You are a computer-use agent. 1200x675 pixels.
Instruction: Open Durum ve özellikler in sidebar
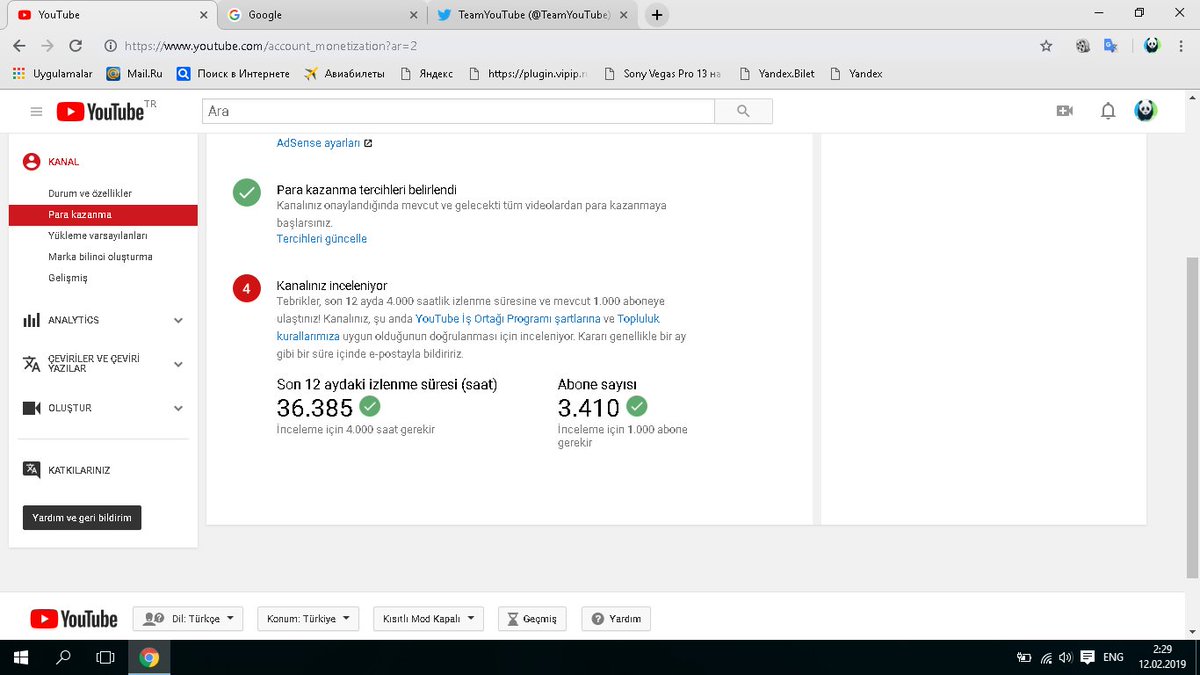[x=90, y=193]
